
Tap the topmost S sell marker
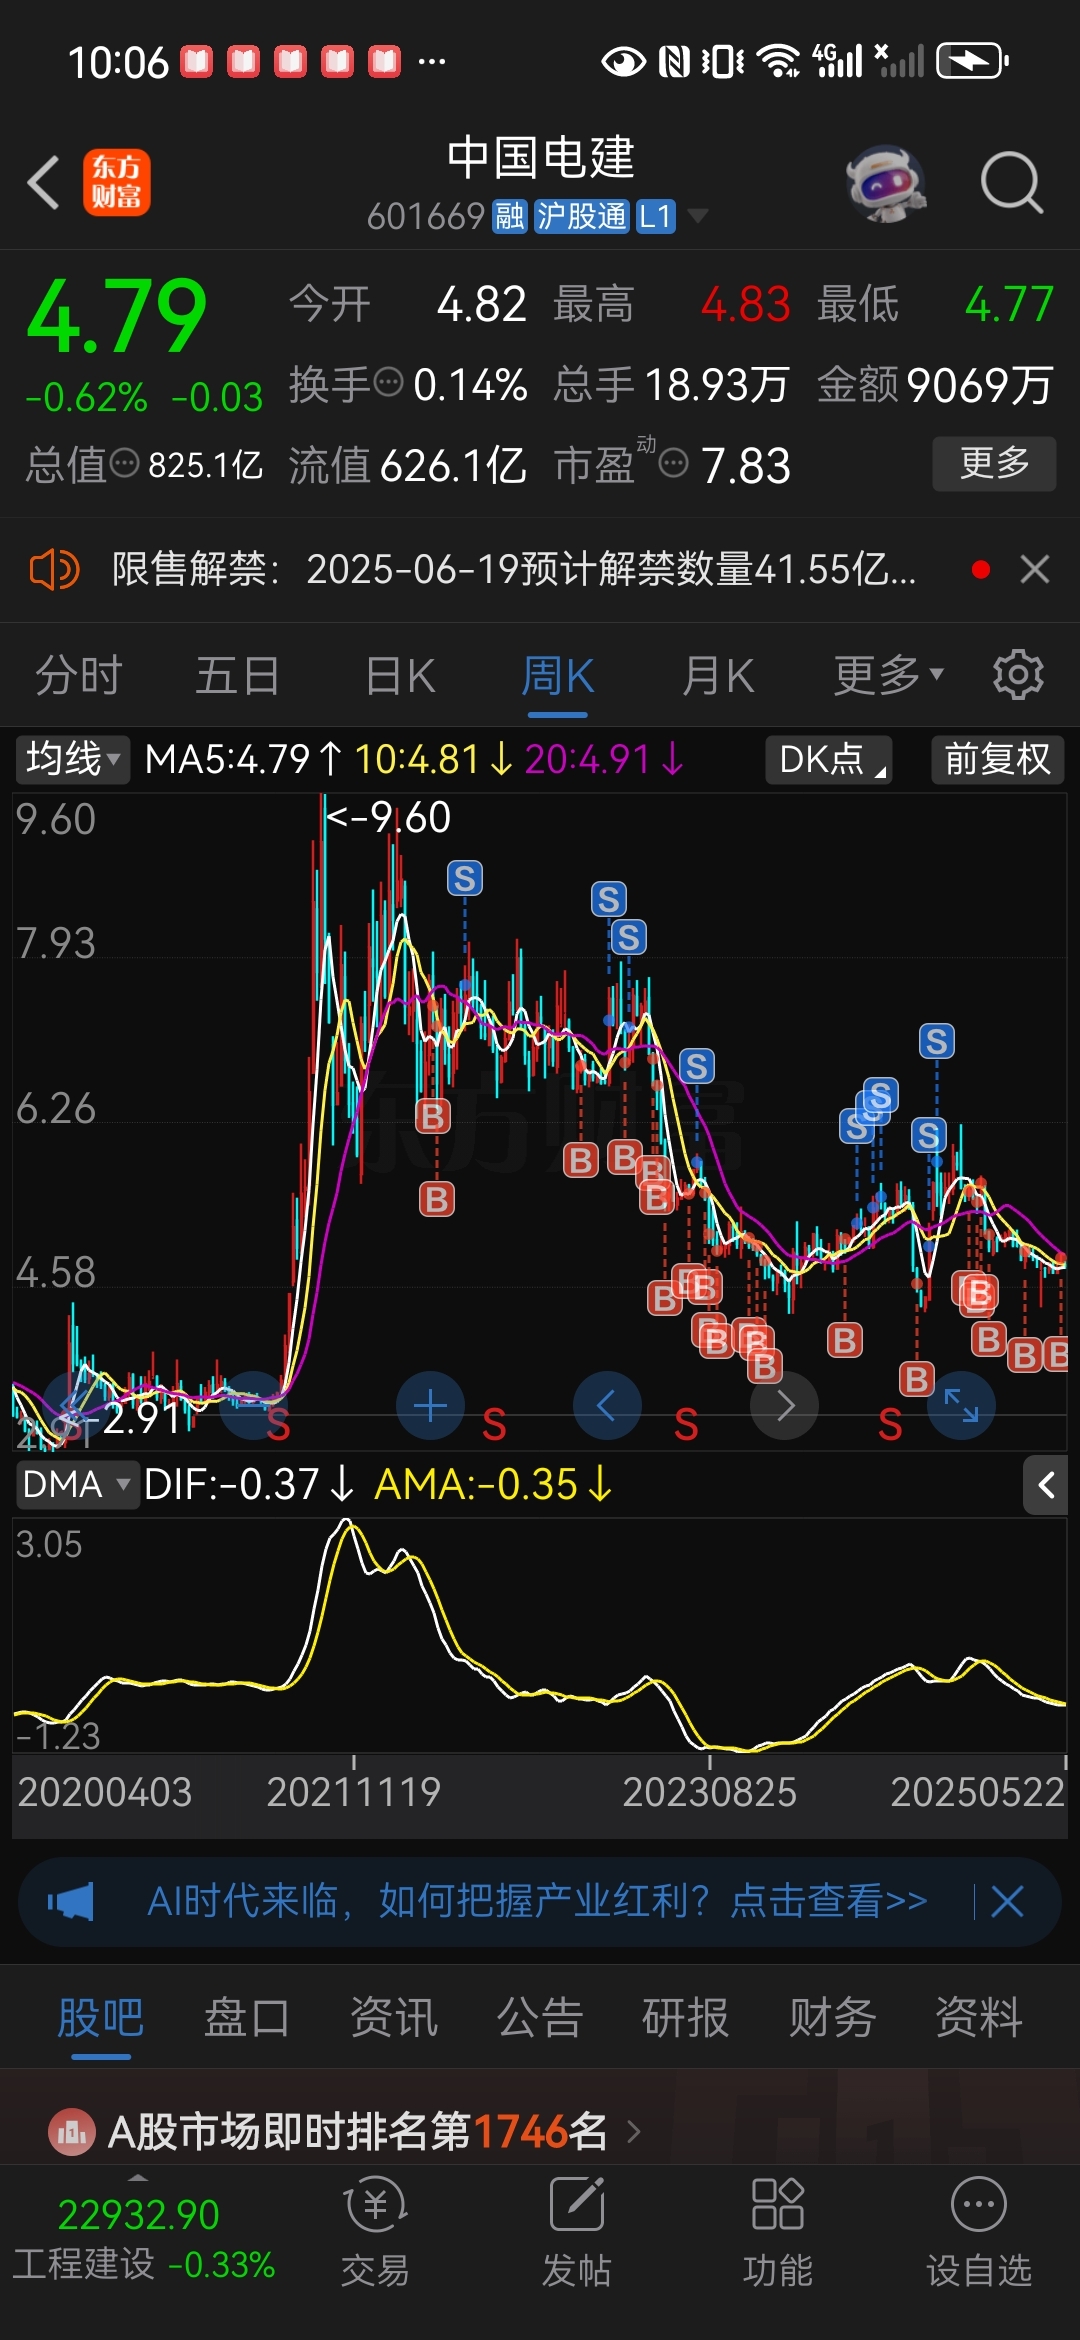(464, 879)
